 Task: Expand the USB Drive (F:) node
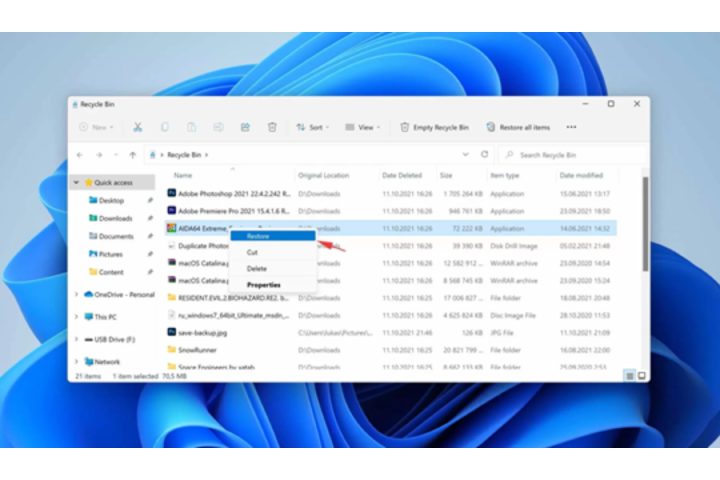pyautogui.click(x=76, y=339)
